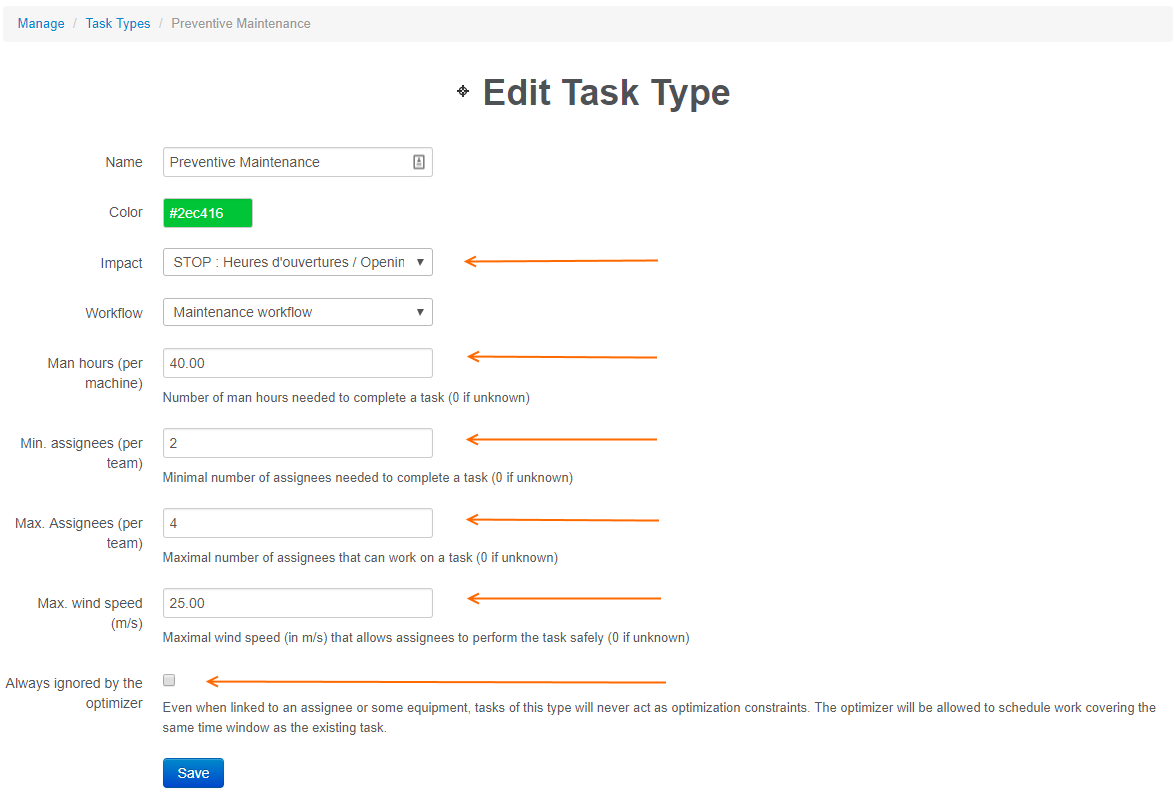Viewport: 1175px width, 799px height.
Task: Click the task type icon beside the heading
Action: pyautogui.click(x=462, y=91)
